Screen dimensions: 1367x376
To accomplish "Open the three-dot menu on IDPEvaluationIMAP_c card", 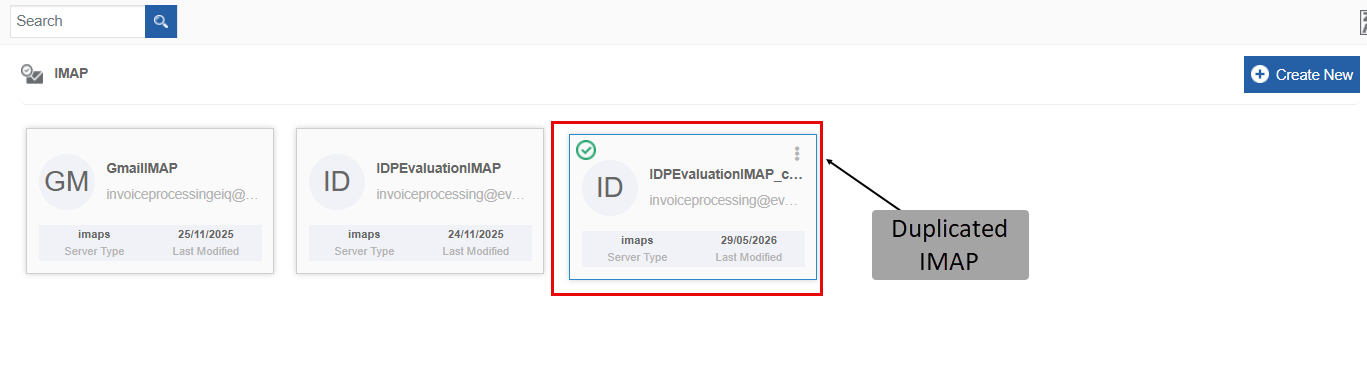I will click(x=797, y=154).
